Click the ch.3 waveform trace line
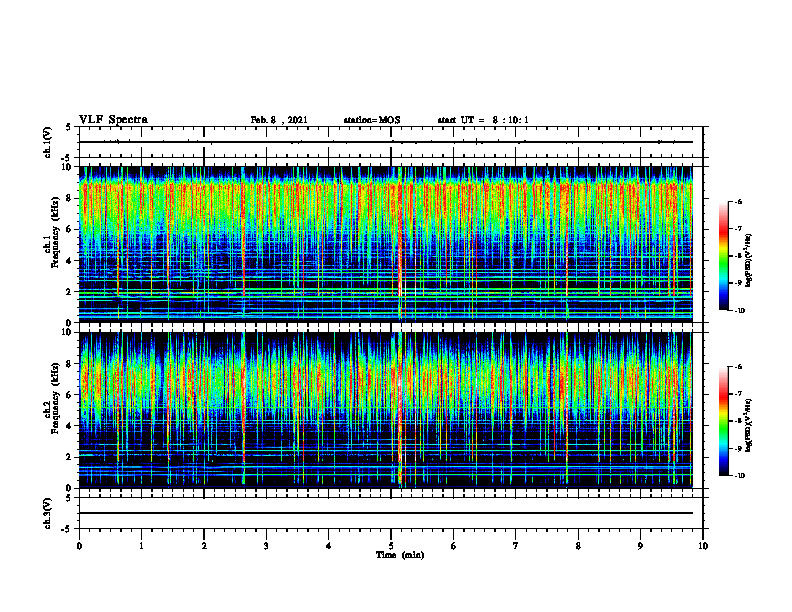The height and width of the screenshot is (612, 792). click(x=385, y=513)
